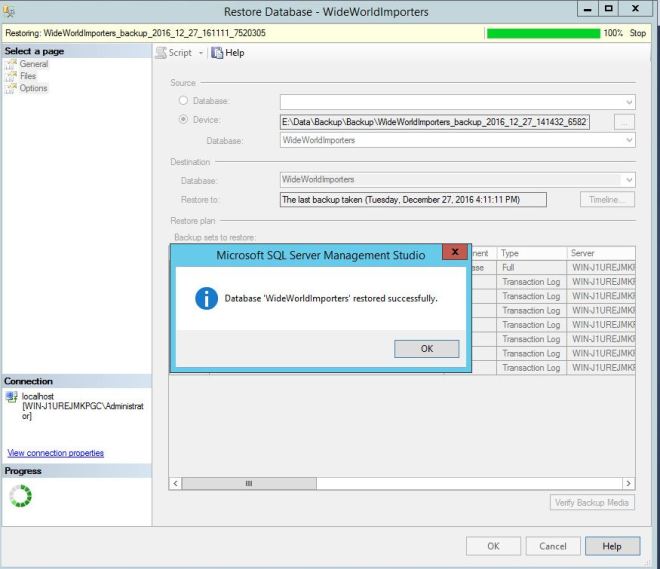The image size is (660, 569).
Task: Click the green restore progress bar
Action: (x=543, y=33)
